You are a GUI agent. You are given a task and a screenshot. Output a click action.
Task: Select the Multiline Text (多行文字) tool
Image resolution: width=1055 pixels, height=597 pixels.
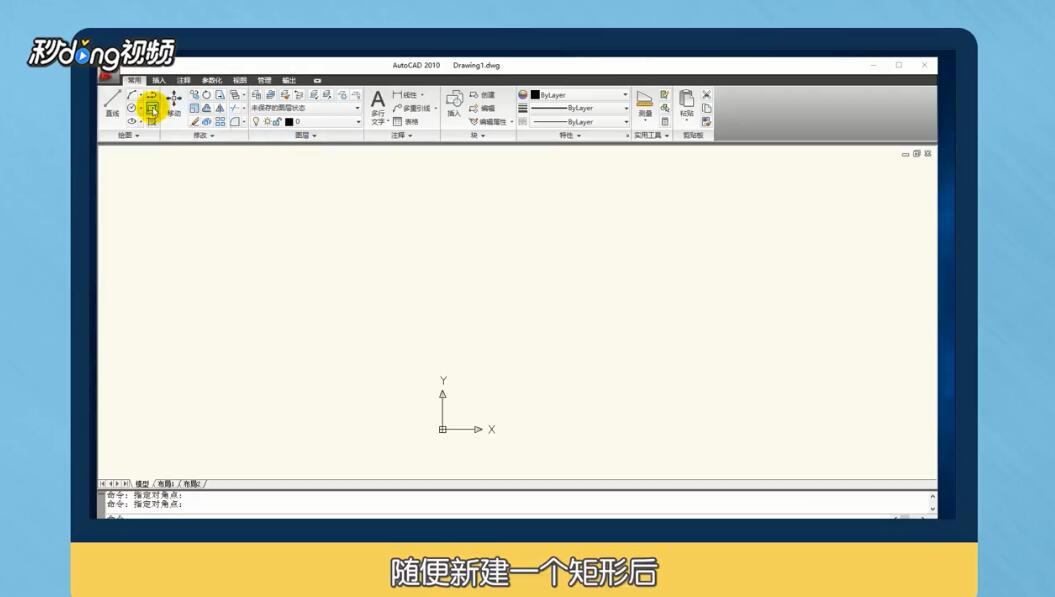click(x=378, y=107)
